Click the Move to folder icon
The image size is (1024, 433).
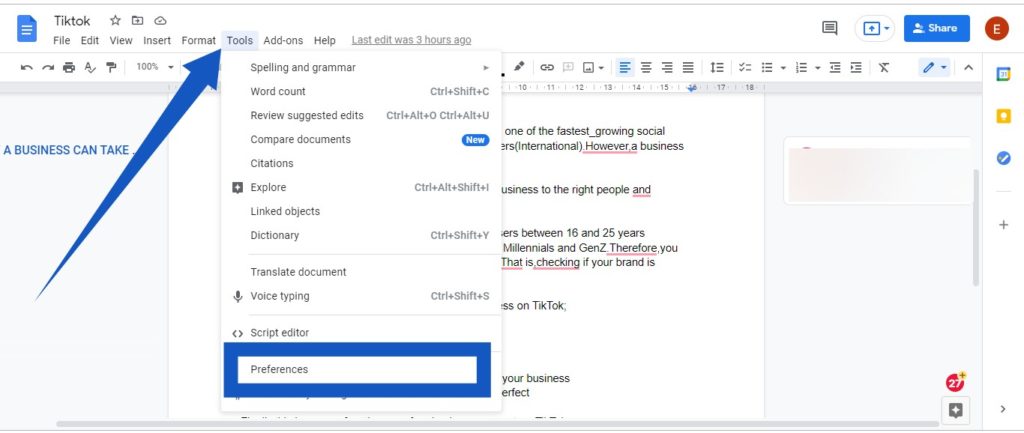137,20
